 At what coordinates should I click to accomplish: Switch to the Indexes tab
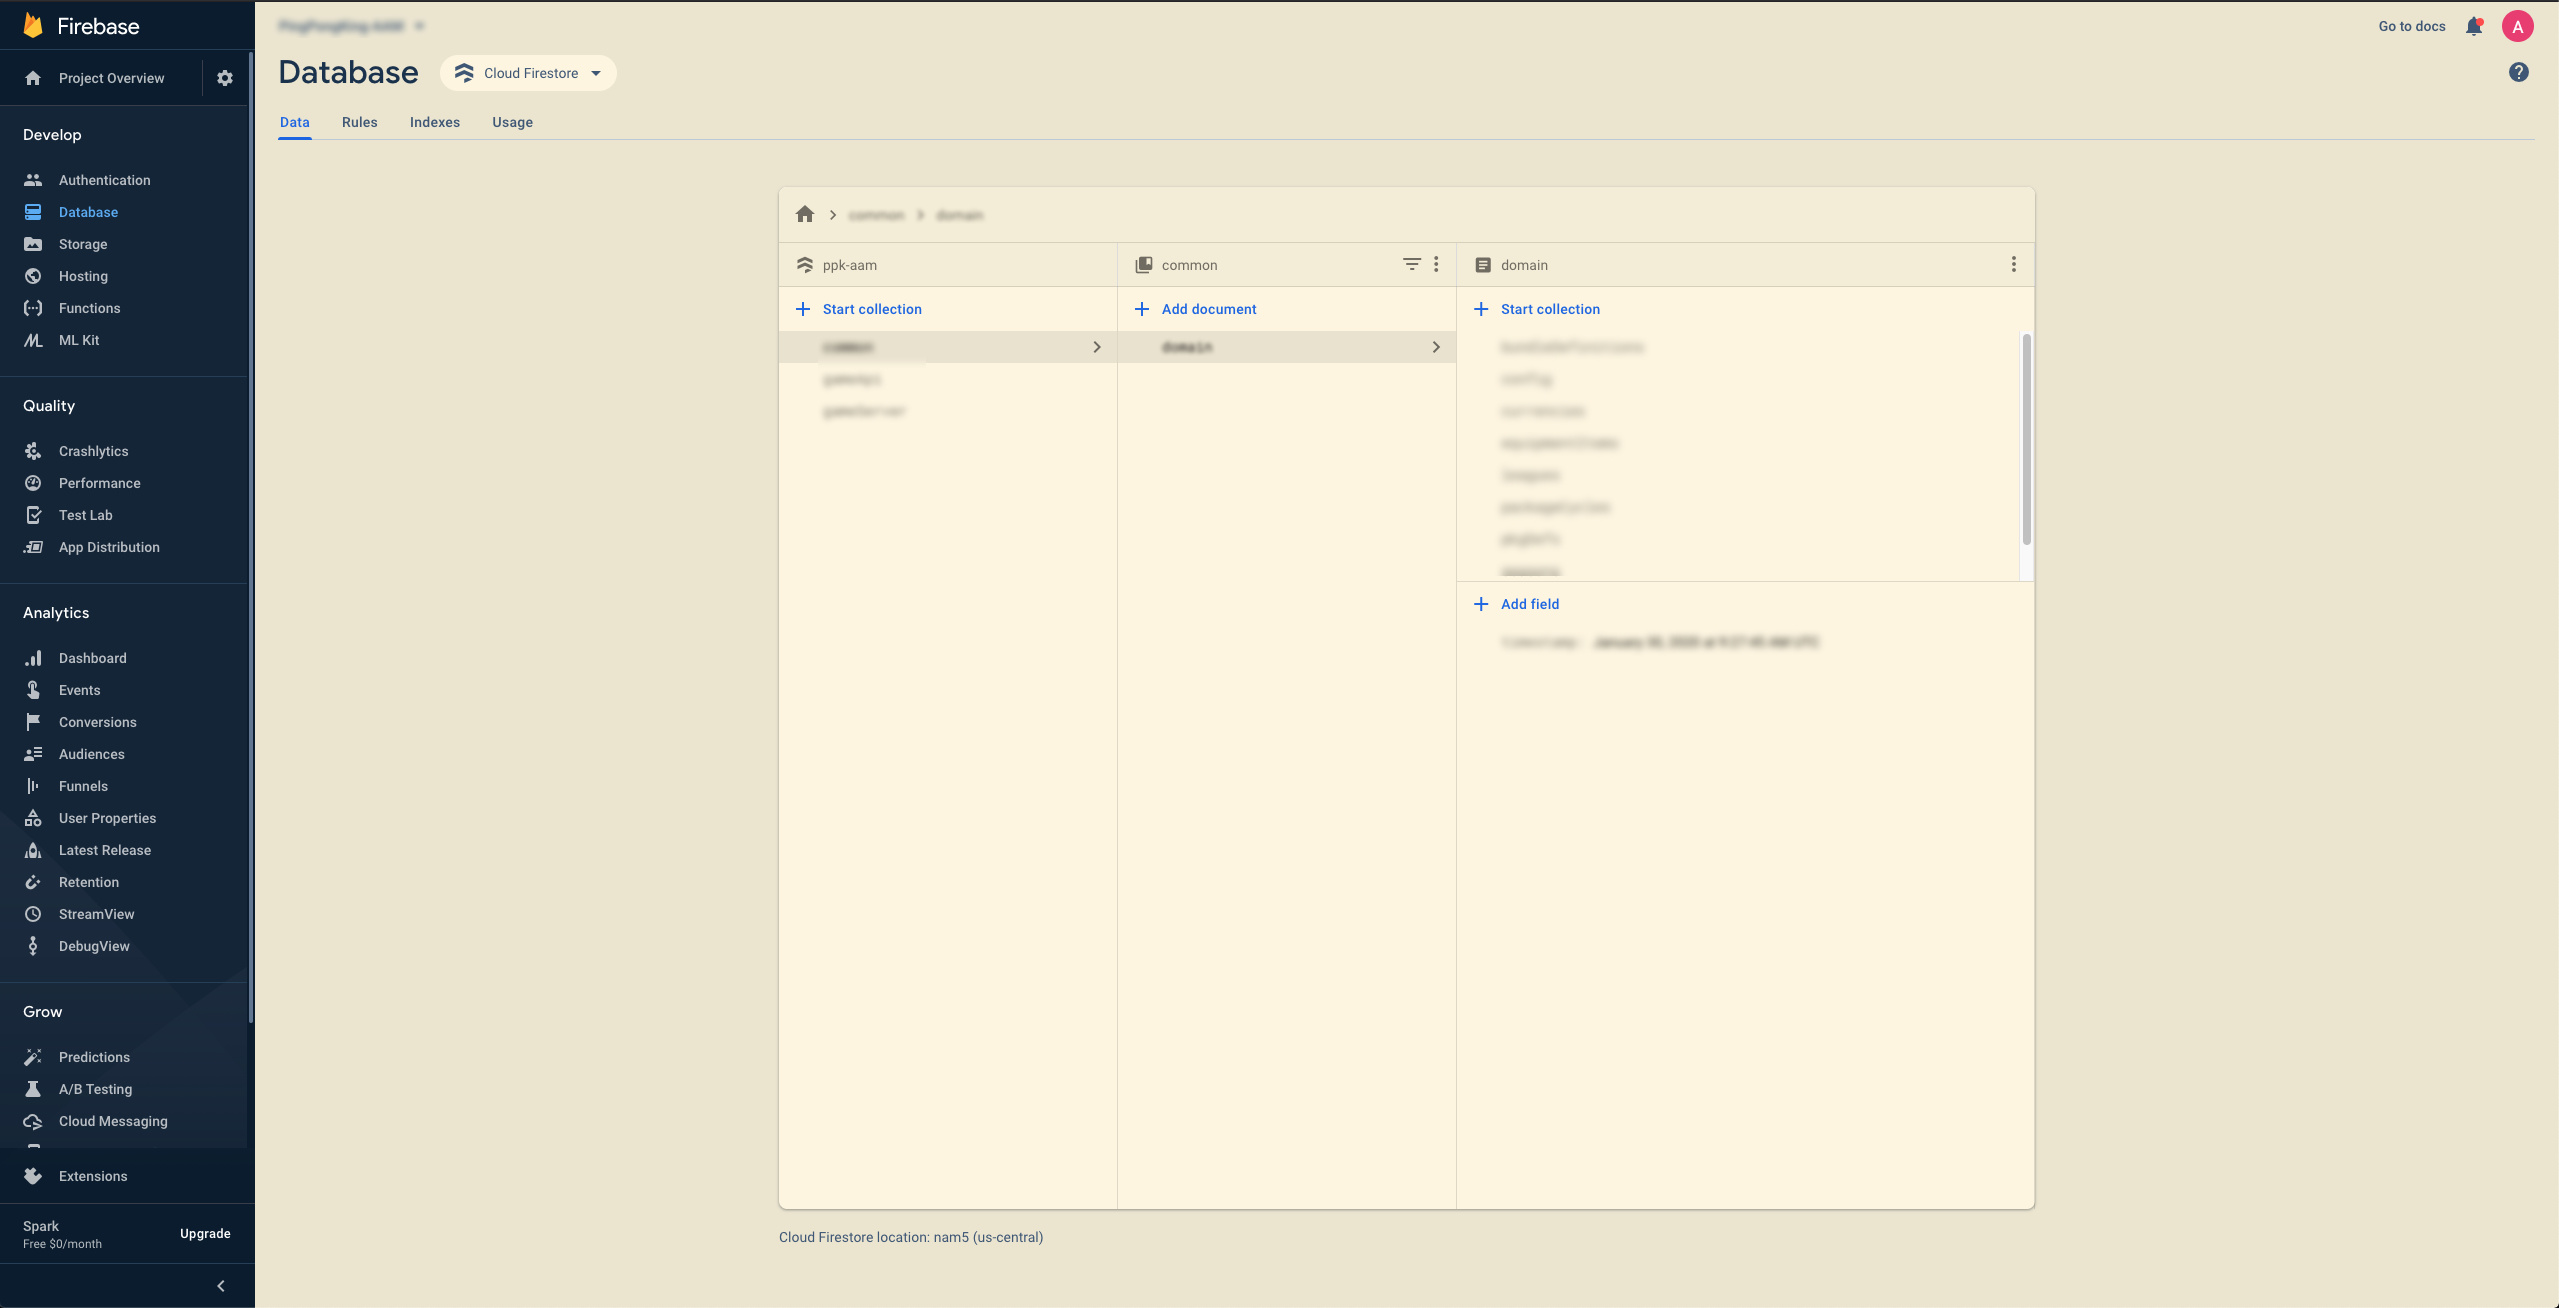(435, 122)
